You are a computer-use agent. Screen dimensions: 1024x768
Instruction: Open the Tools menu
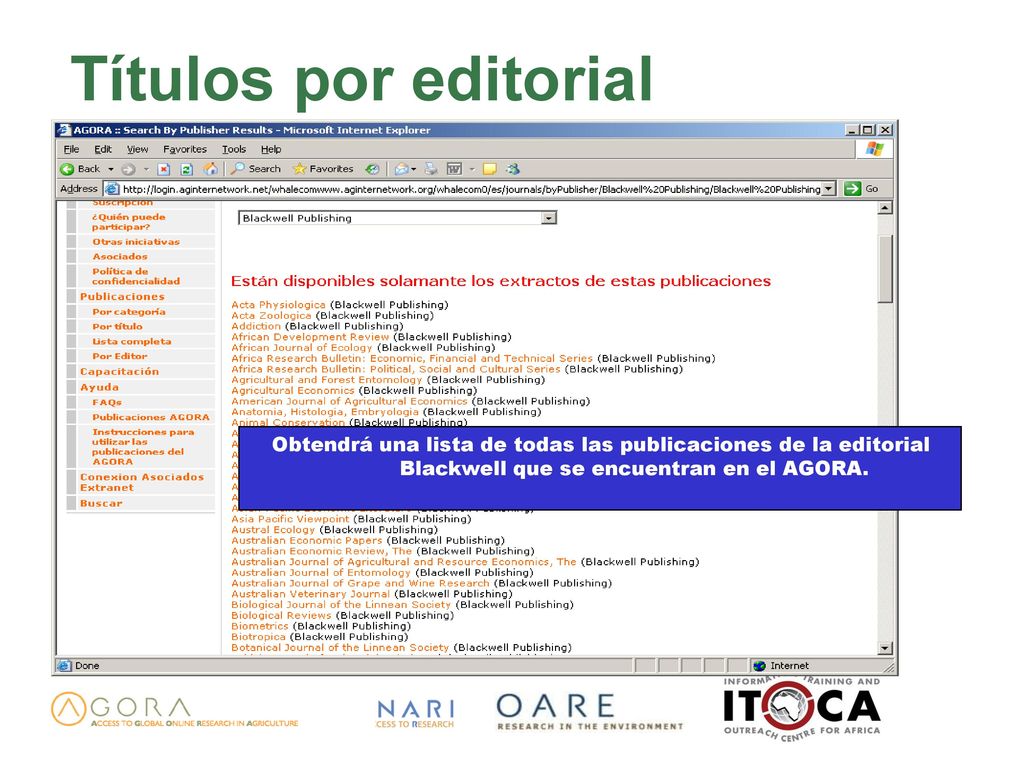234,149
